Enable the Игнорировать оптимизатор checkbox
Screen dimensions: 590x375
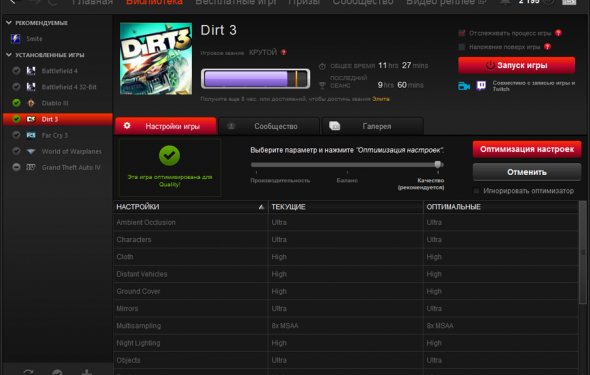(x=476, y=191)
